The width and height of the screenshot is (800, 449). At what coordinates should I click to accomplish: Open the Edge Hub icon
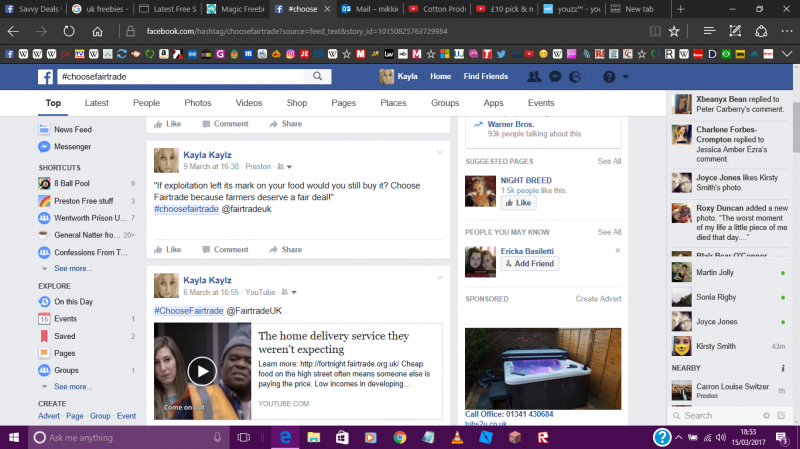tap(709, 31)
